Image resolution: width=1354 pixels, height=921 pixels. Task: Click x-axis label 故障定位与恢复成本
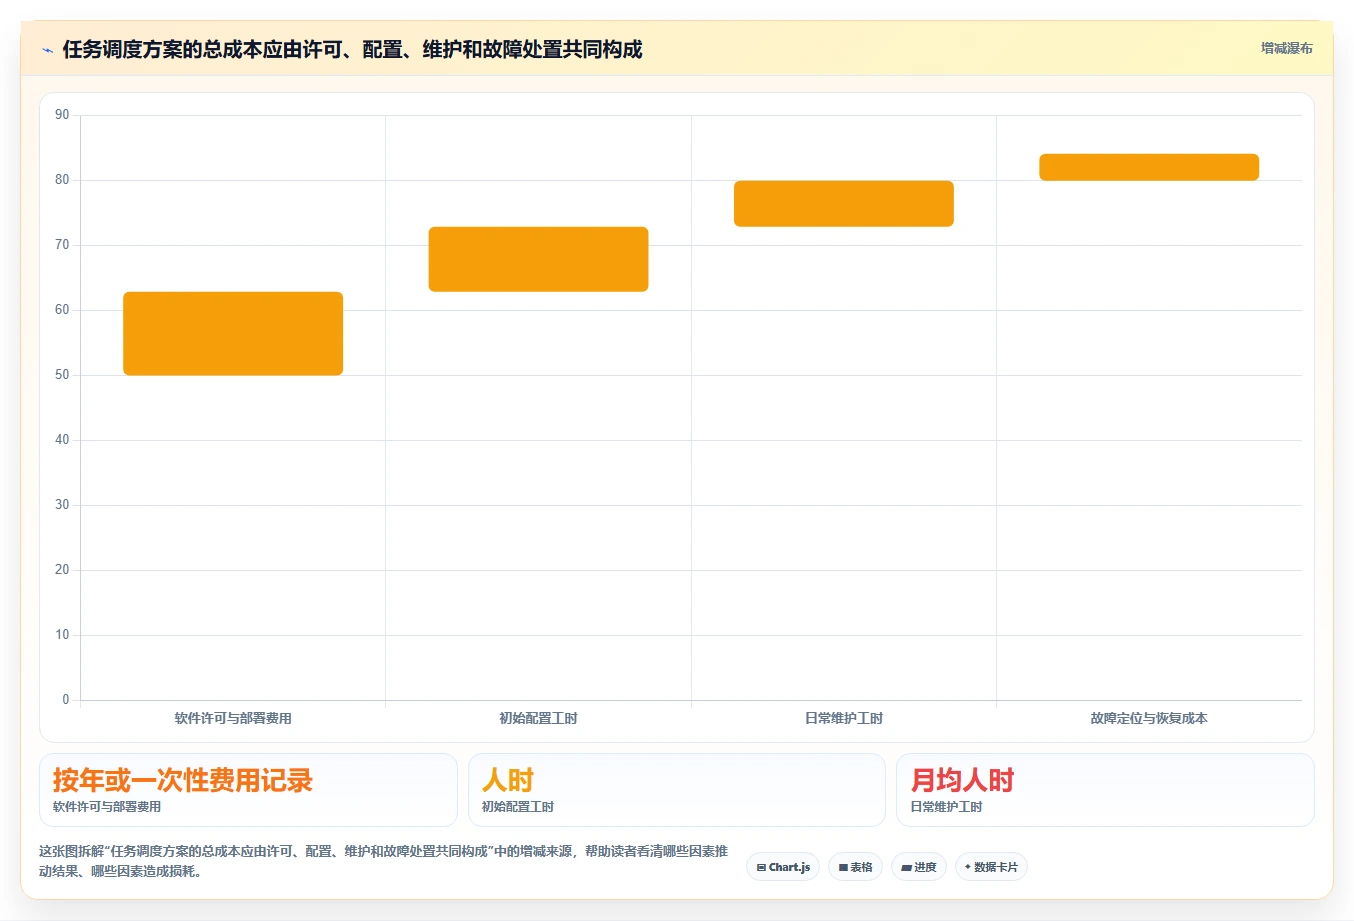tap(1149, 718)
